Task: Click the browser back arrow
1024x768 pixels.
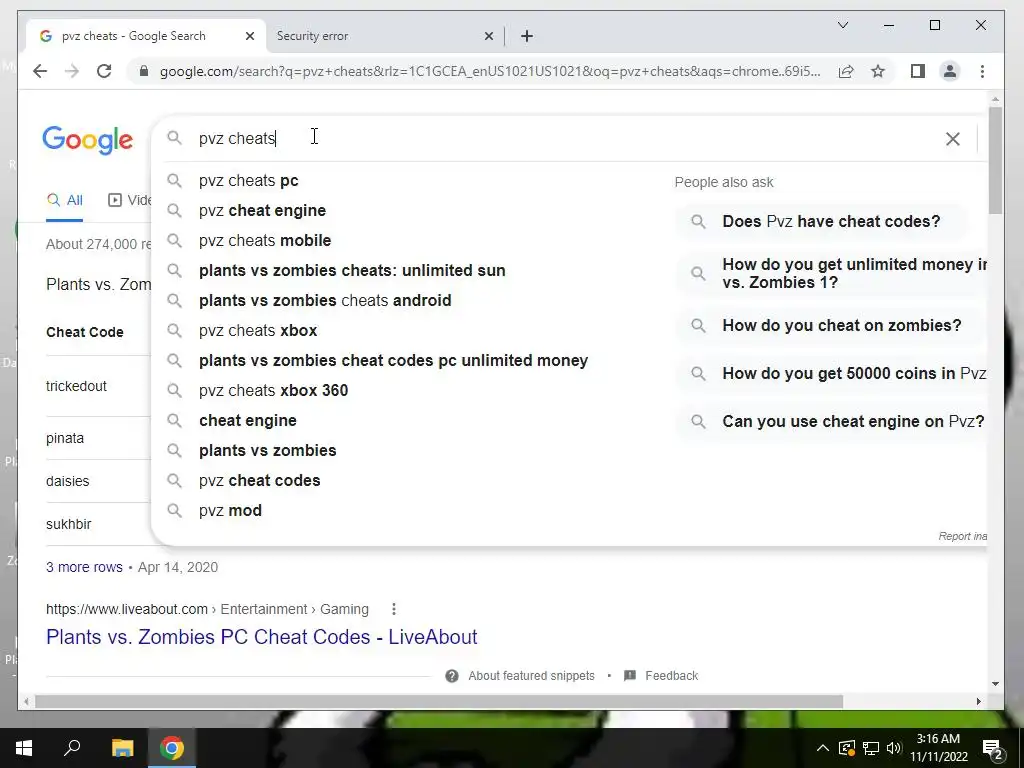Action: point(40,71)
